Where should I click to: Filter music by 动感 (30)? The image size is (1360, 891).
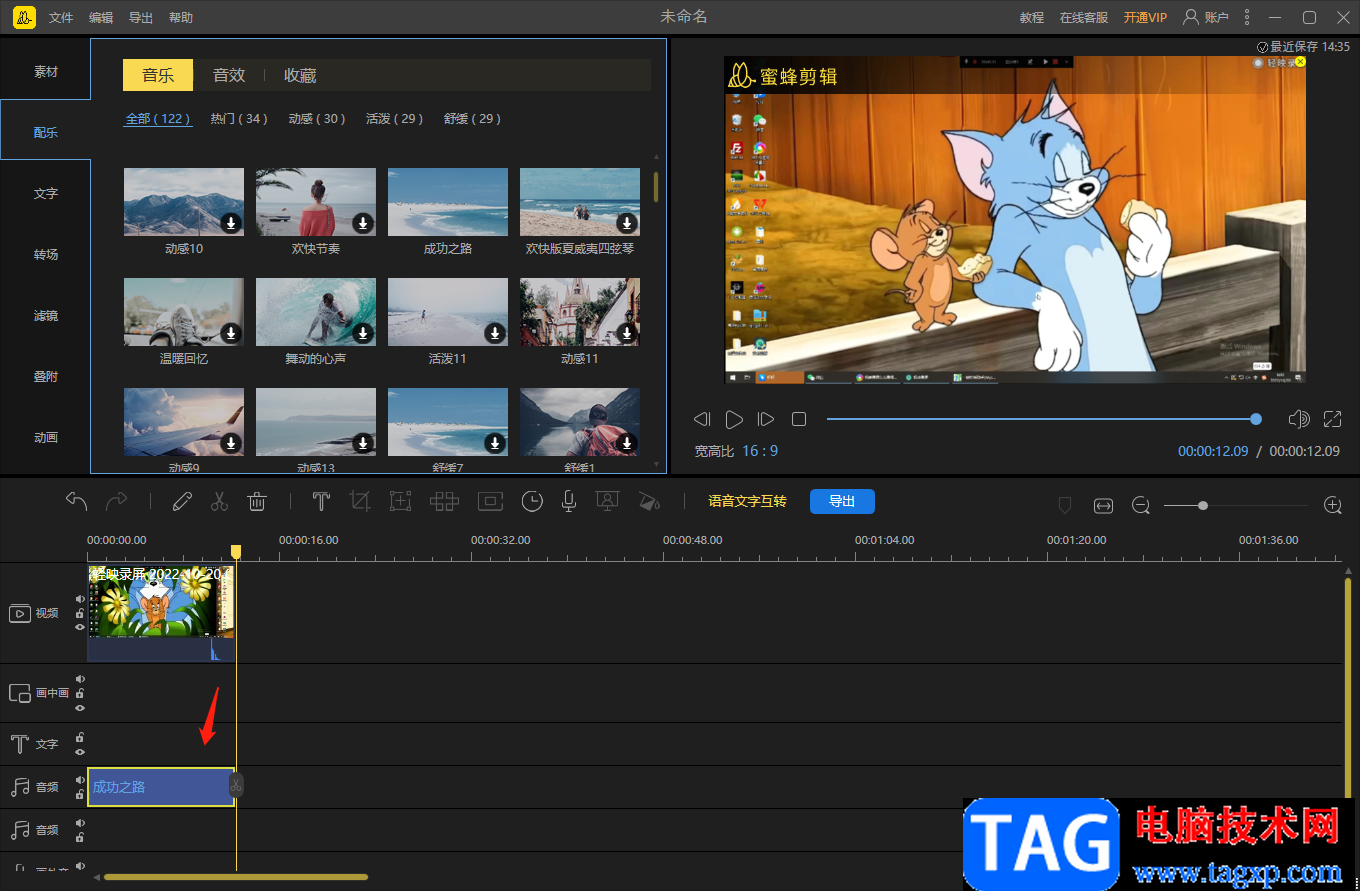[317, 118]
